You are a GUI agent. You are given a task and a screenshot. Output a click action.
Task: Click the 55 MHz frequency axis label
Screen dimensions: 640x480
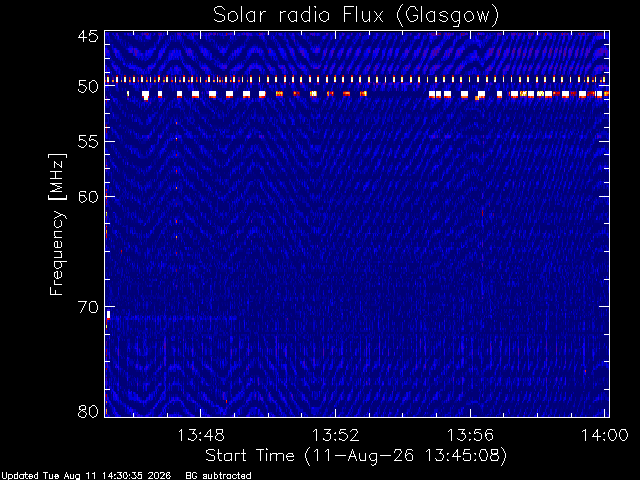[88, 142]
